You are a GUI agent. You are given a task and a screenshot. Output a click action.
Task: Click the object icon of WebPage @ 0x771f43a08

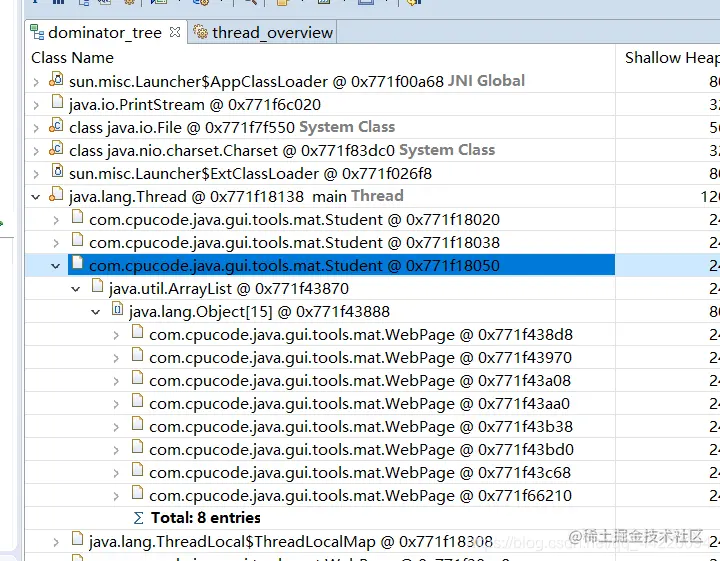click(137, 378)
